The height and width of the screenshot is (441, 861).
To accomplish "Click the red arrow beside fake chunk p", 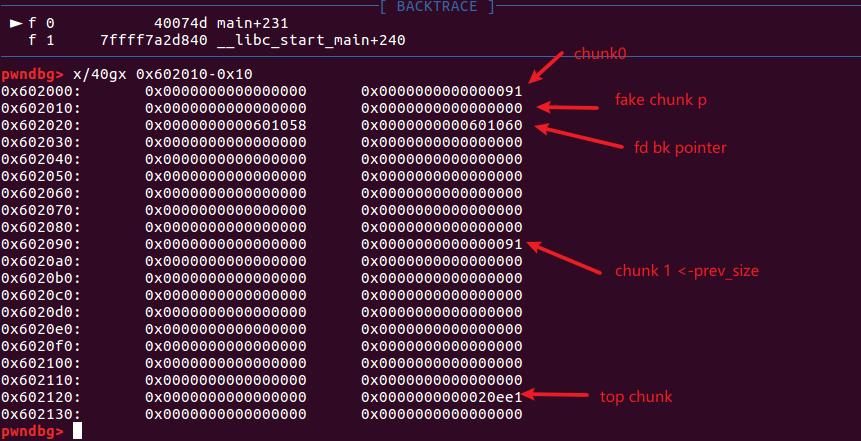I will pos(567,107).
